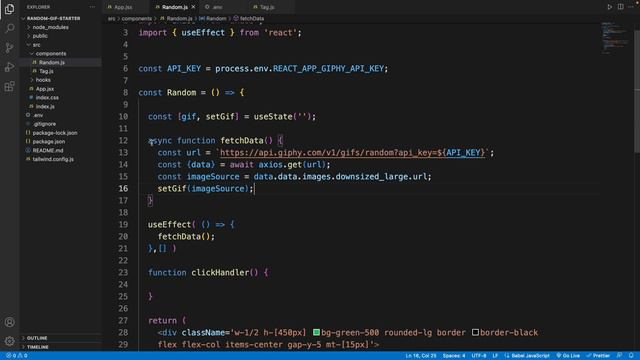Image resolution: width=640 pixels, height=360 pixels.
Task: Open the Run and Debug view
Action: (x=9, y=67)
